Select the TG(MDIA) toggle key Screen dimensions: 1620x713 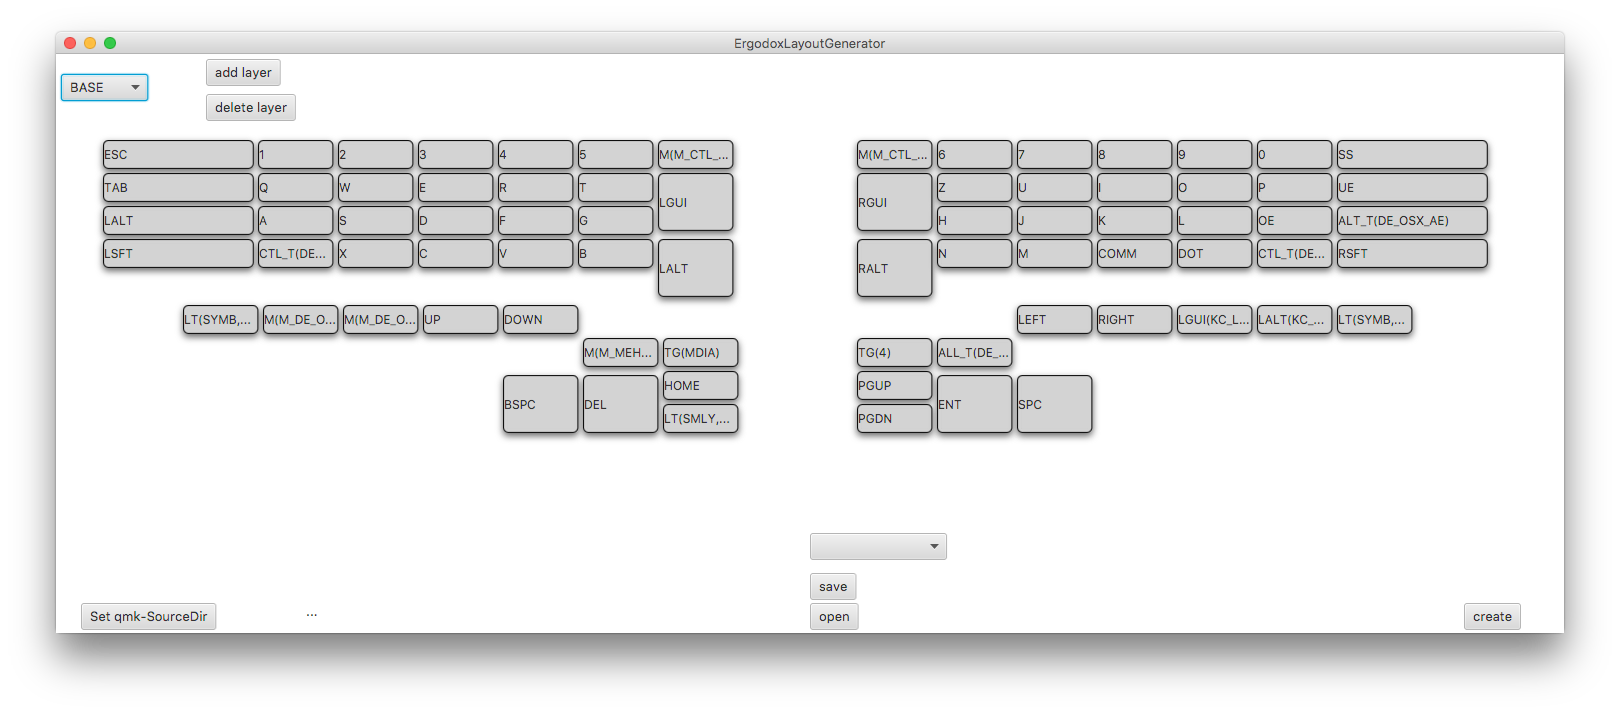tap(700, 353)
